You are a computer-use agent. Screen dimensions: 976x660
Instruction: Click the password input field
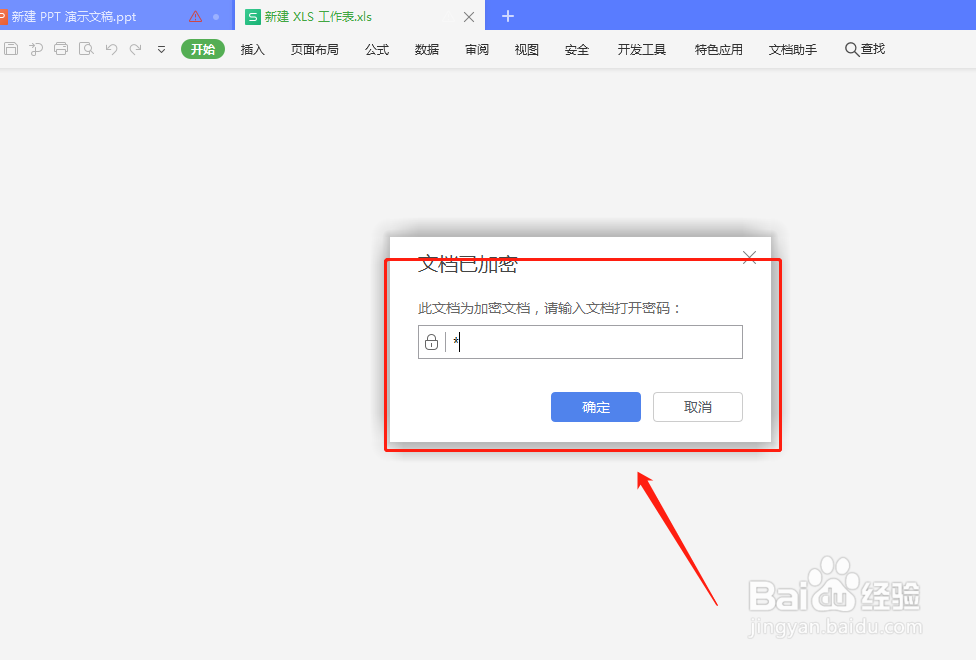(580, 342)
